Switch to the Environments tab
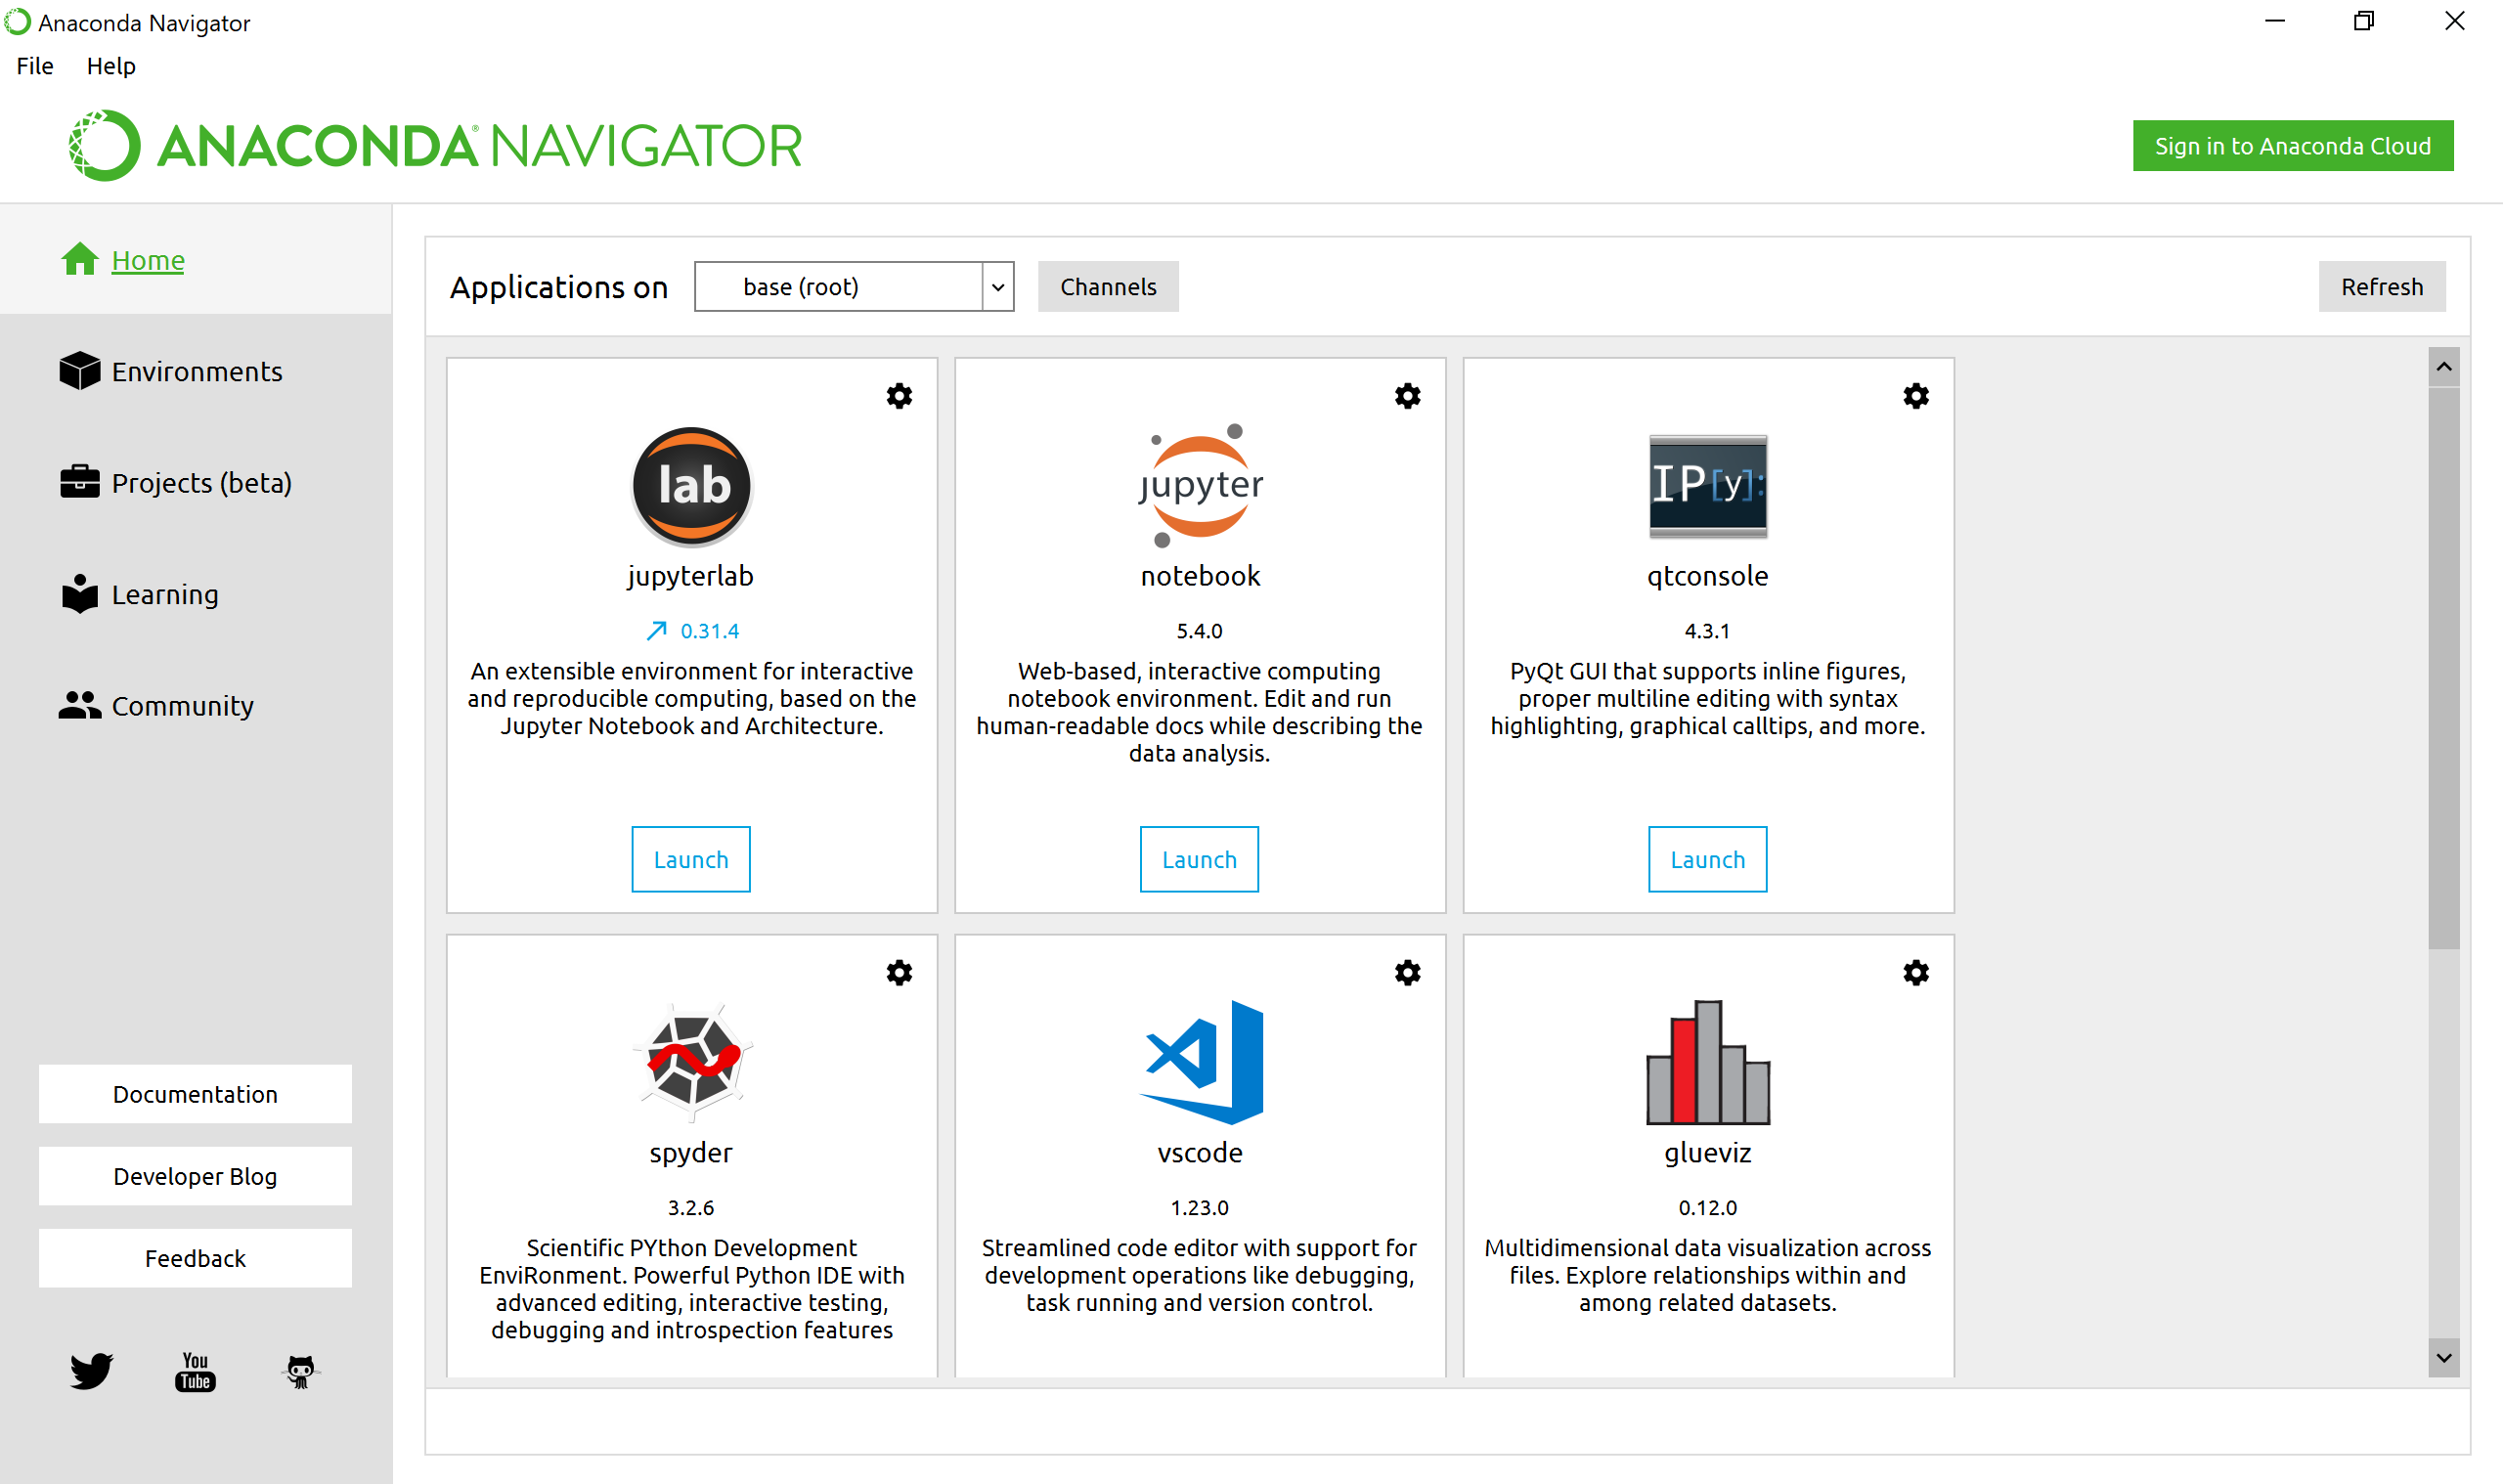The width and height of the screenshot is (2503, 1484). [196, 371]
